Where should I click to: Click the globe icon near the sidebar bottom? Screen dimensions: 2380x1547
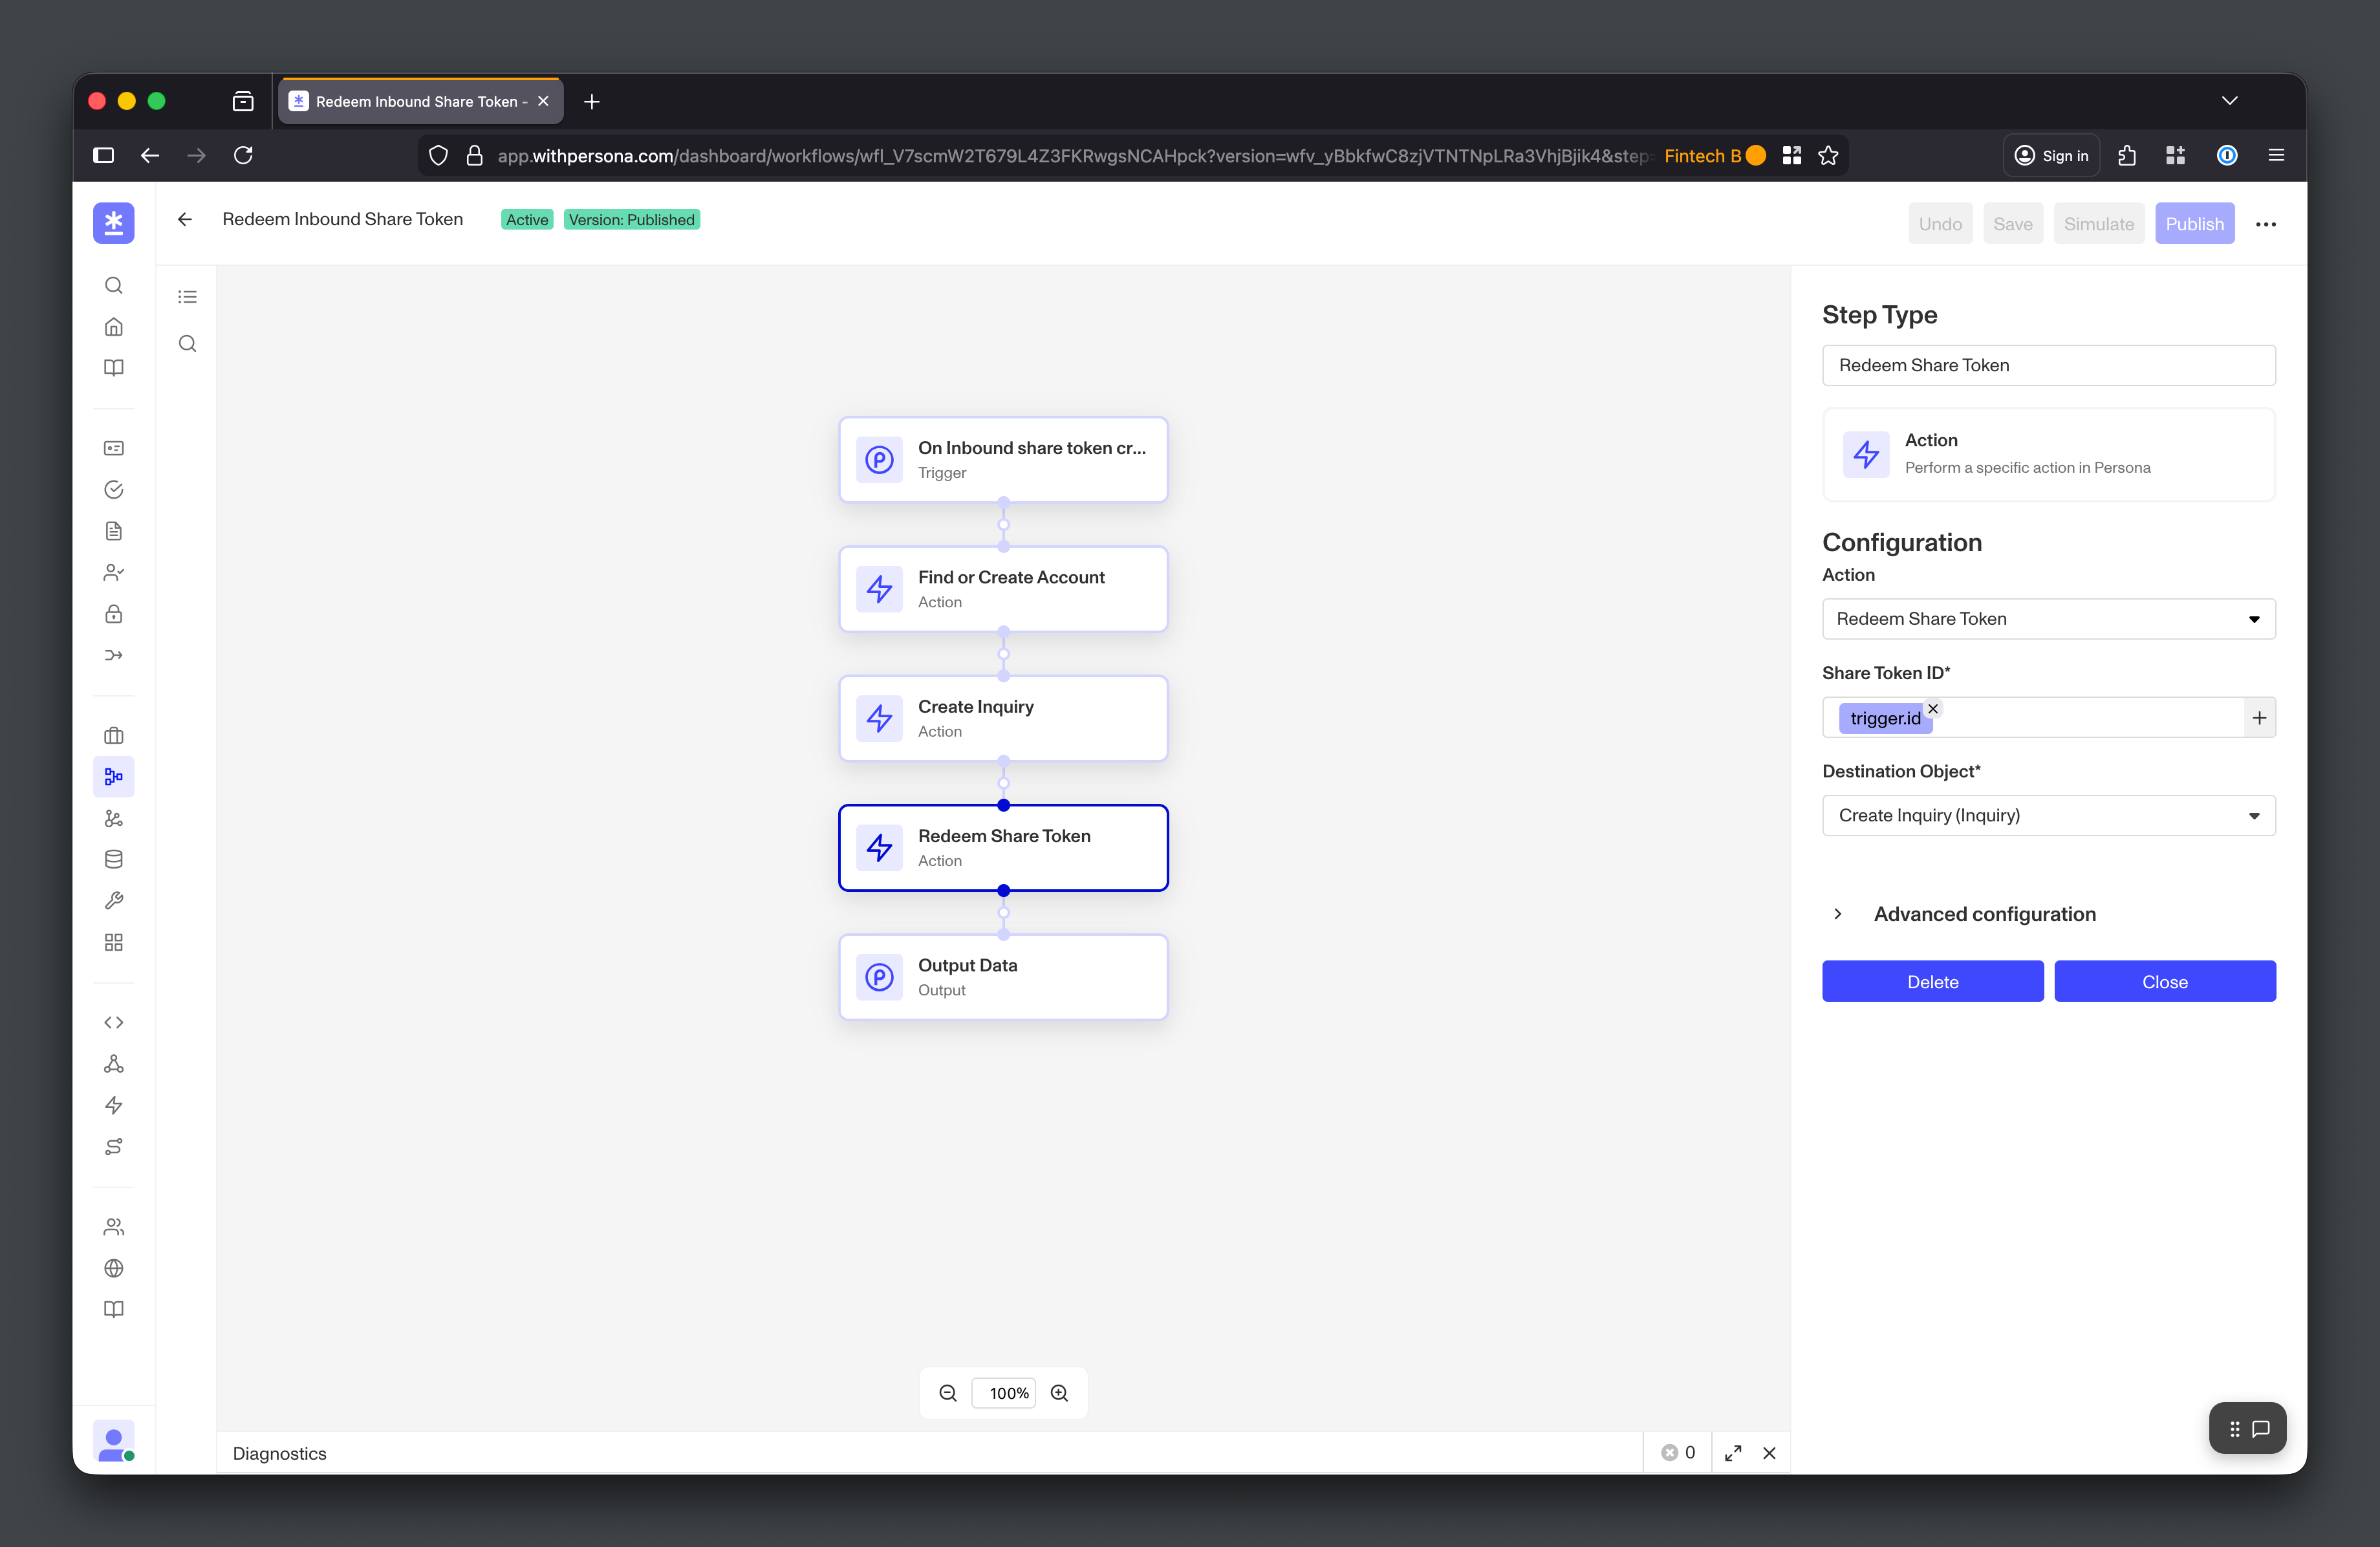point(113,1268)
